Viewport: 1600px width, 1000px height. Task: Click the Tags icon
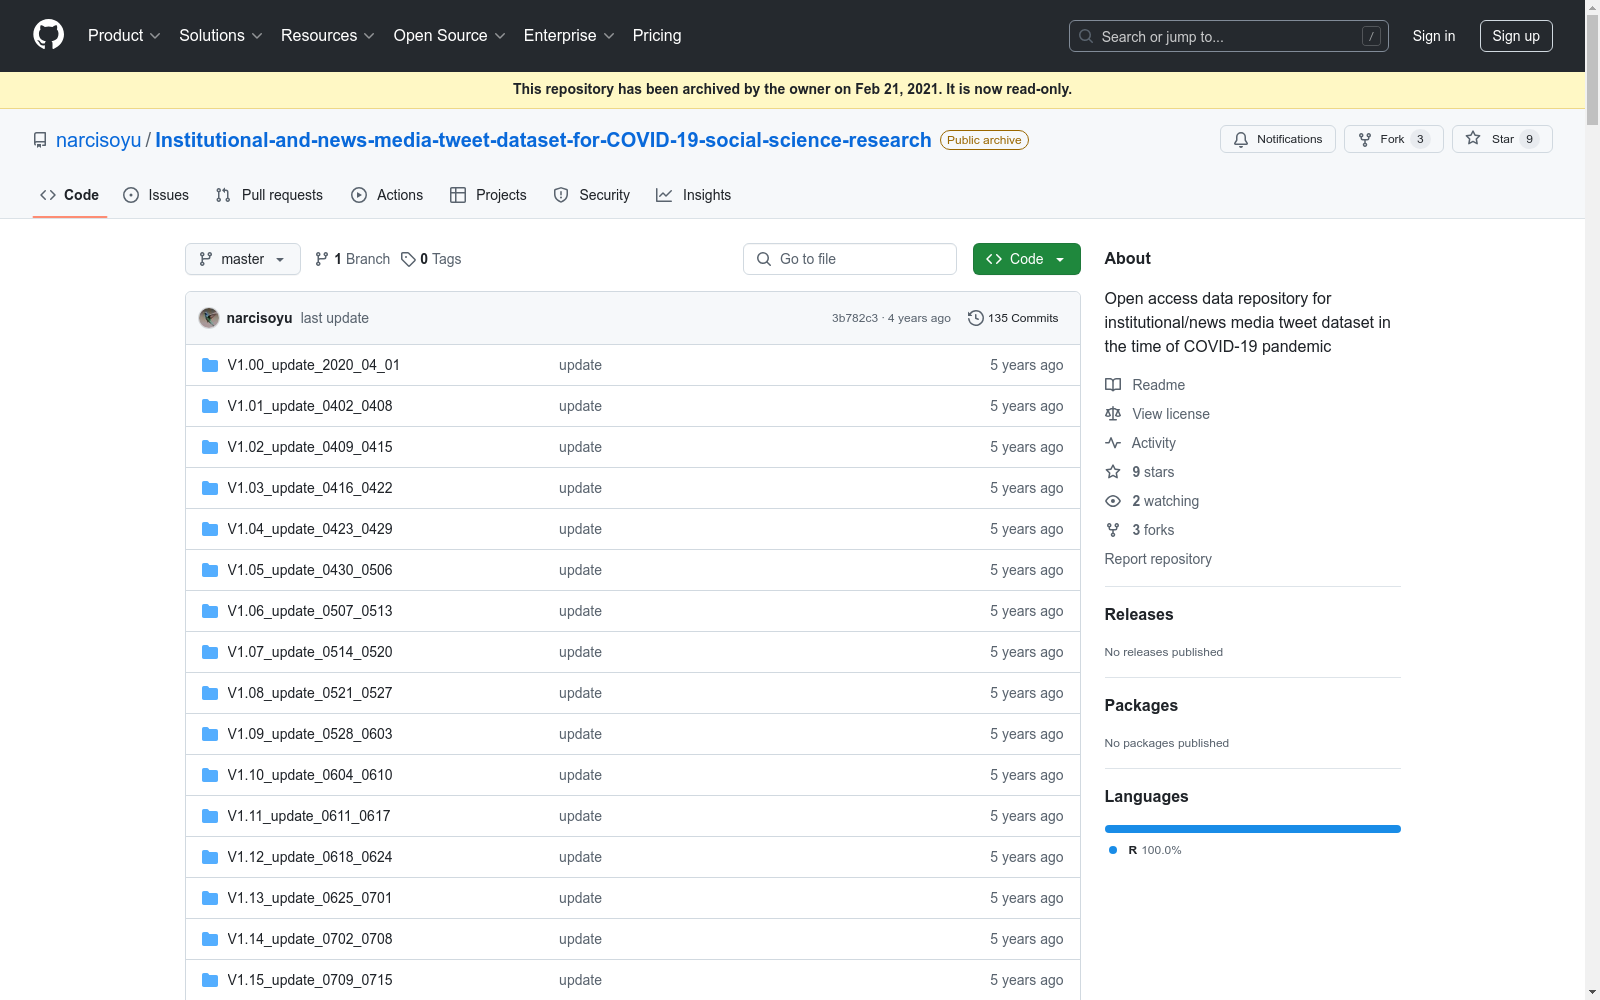(x=408, y=259)
